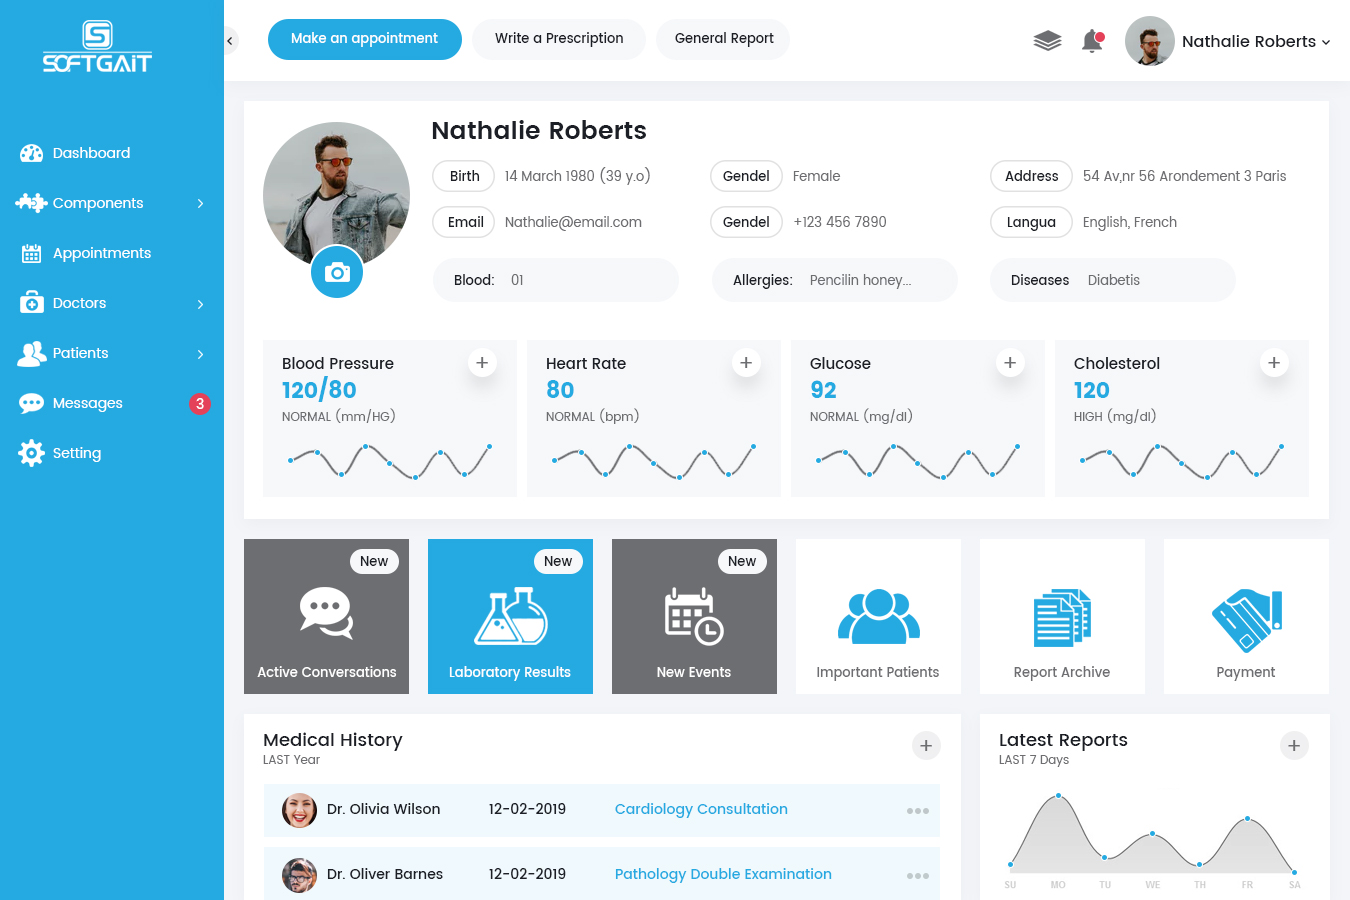Open General Report
1350x900 pixels.
[724, 39]
